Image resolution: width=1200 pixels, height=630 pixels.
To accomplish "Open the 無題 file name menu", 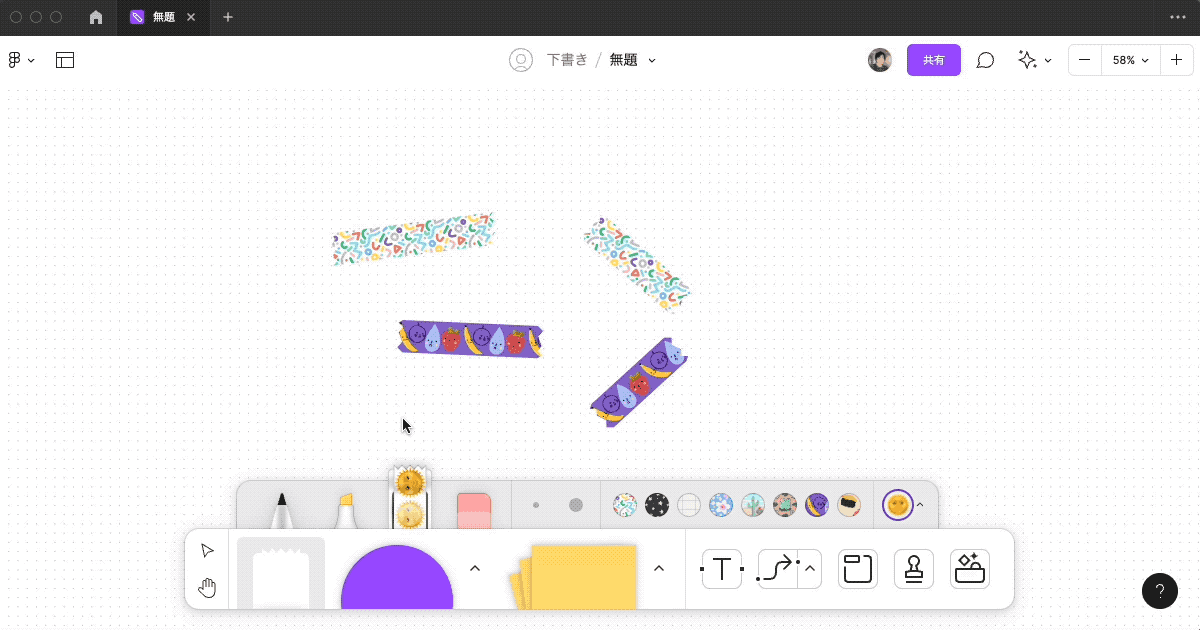I will [x=633, y=60].
